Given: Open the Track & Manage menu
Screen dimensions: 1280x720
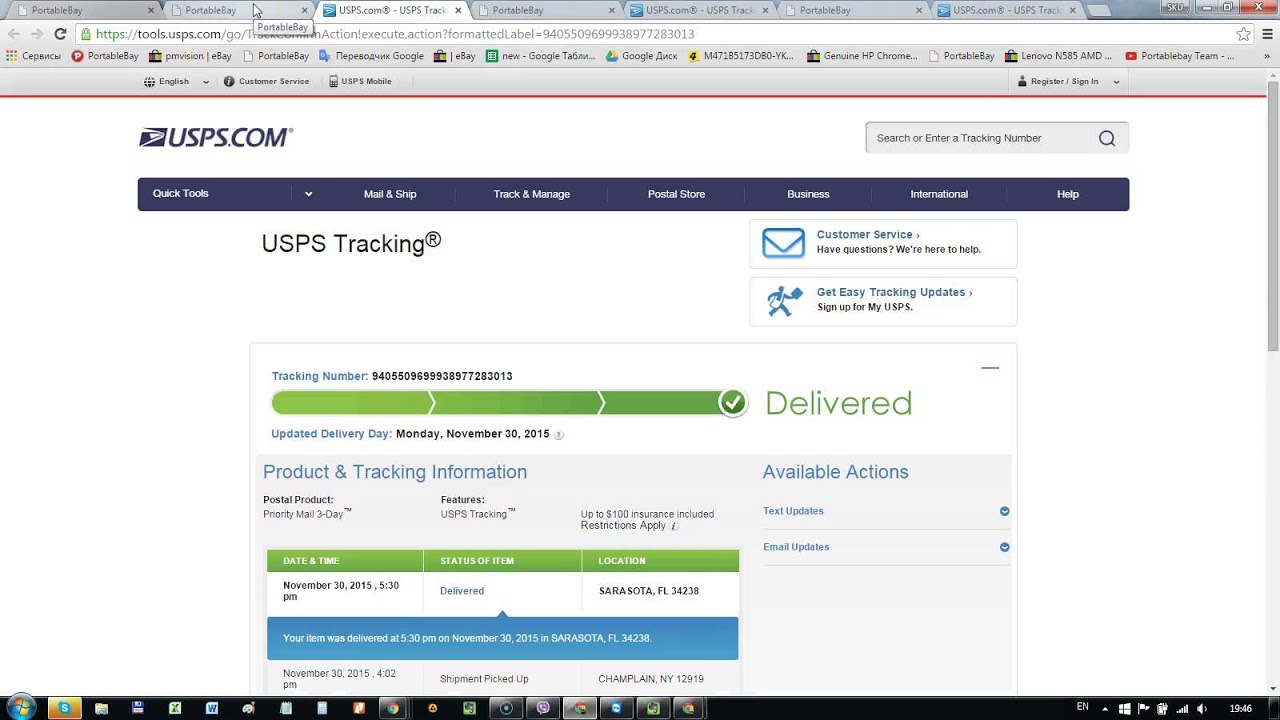Looking at the screenshot, I should tap(532, 194).
